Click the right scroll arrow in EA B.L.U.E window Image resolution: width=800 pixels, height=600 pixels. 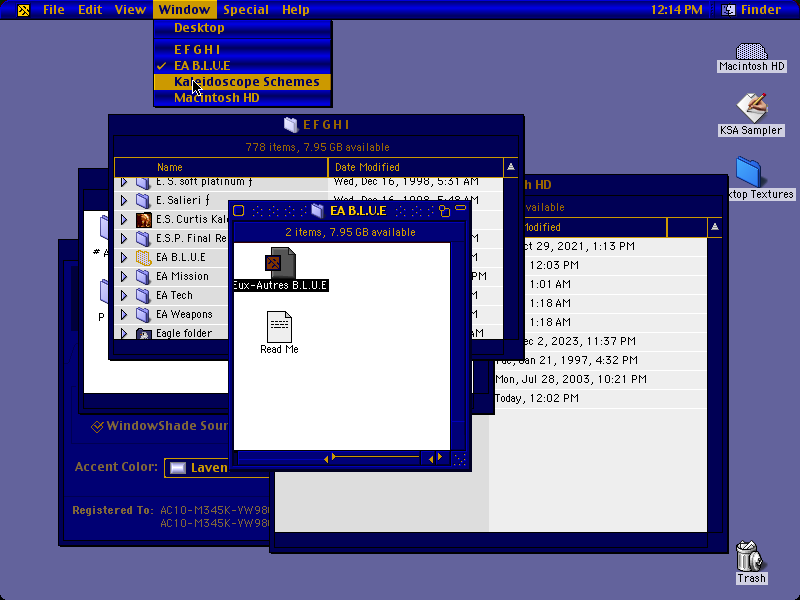coord(440,458)
